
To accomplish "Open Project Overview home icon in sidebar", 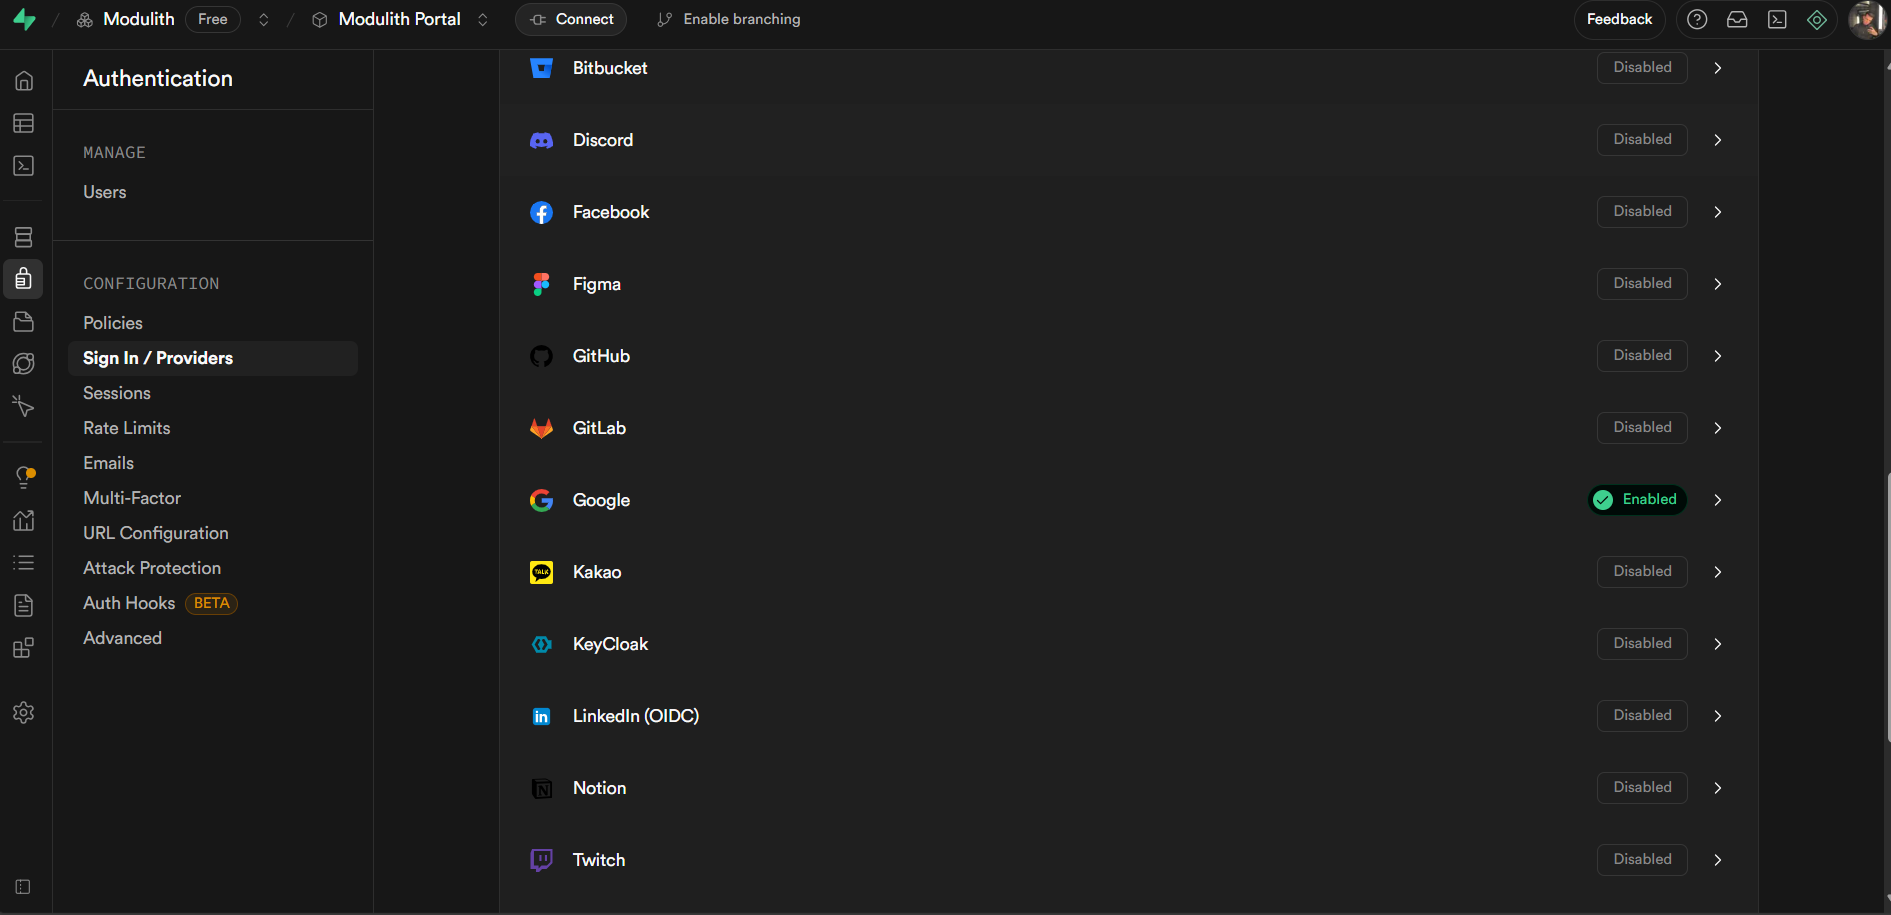I will (24, 81).
